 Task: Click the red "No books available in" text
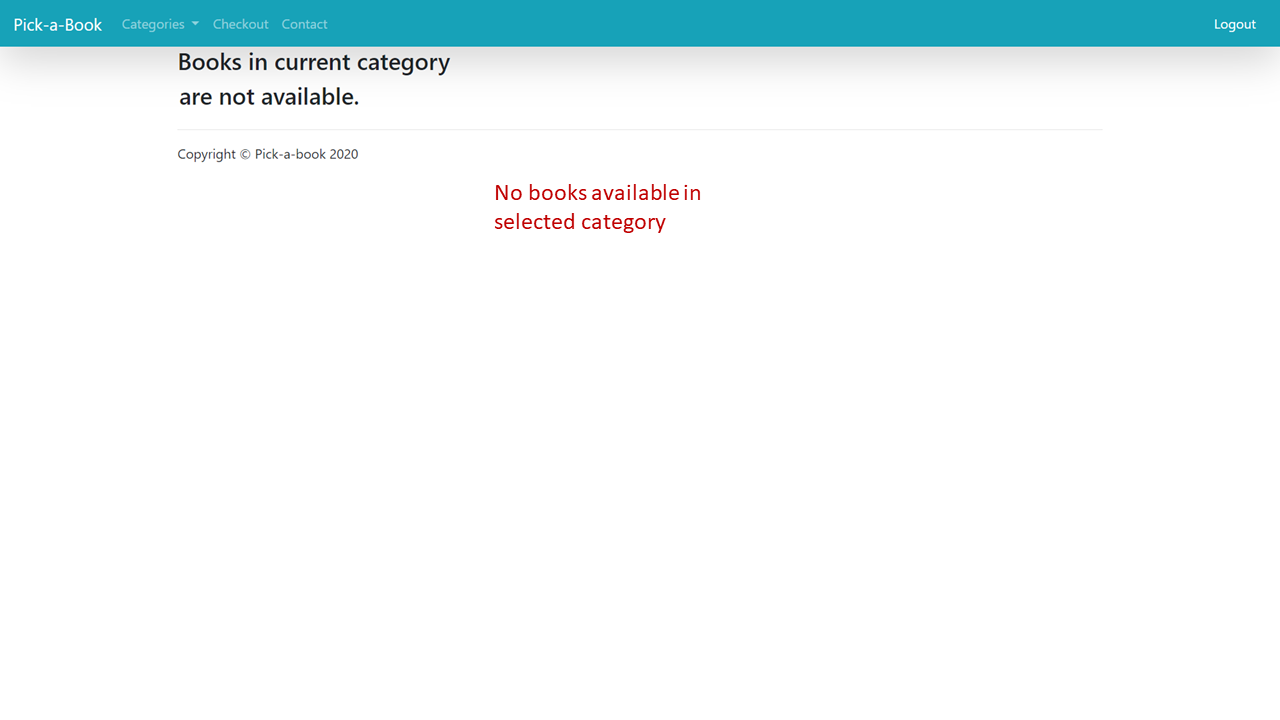(x=598, y=192)
